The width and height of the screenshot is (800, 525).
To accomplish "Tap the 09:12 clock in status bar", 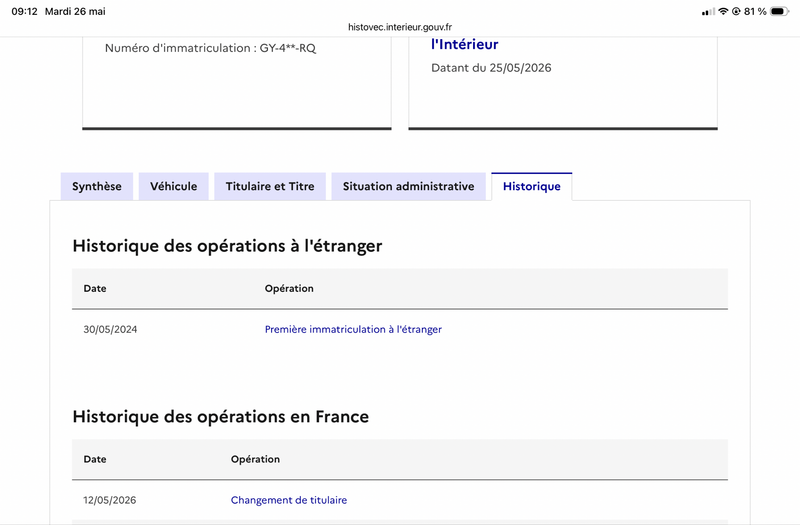I will [x=24, y=11].
